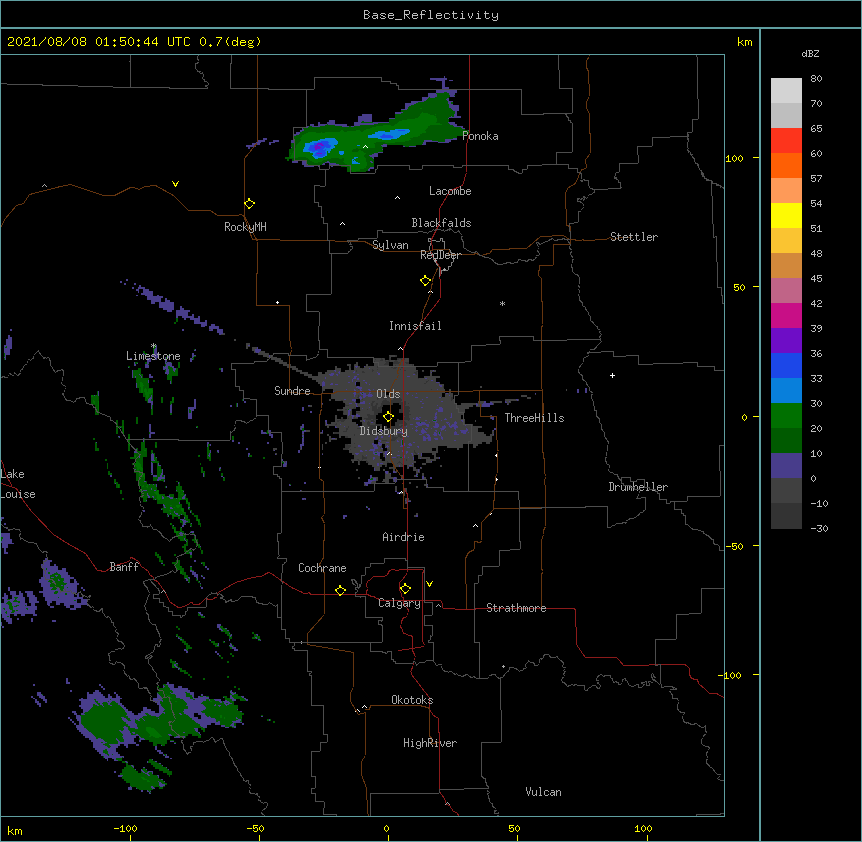Click the yellow station marker near RockyMH
Screen dimensions: 862x842
[249, 204]
